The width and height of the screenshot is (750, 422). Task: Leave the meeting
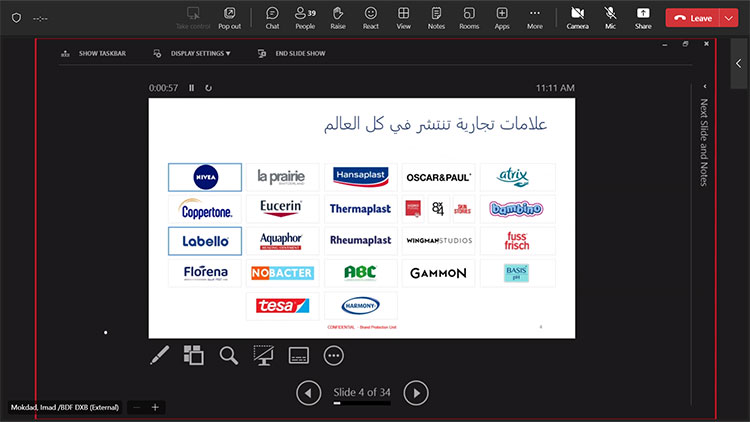click(x=700, y=17)
